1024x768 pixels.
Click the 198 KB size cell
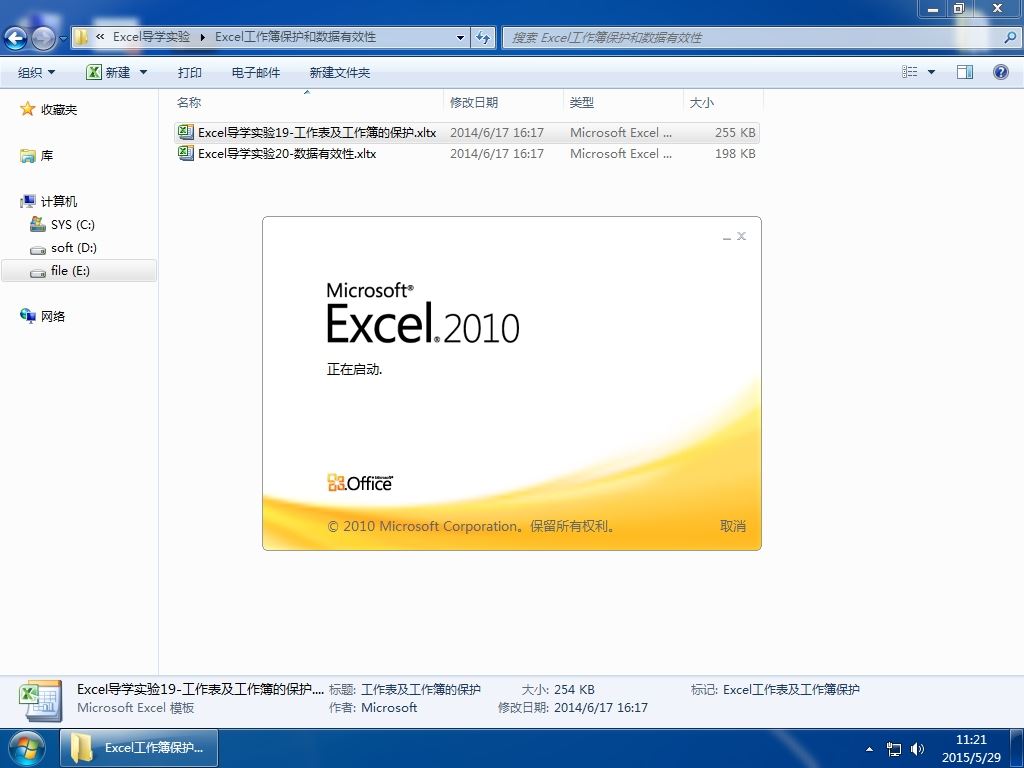tap(735, 153)
